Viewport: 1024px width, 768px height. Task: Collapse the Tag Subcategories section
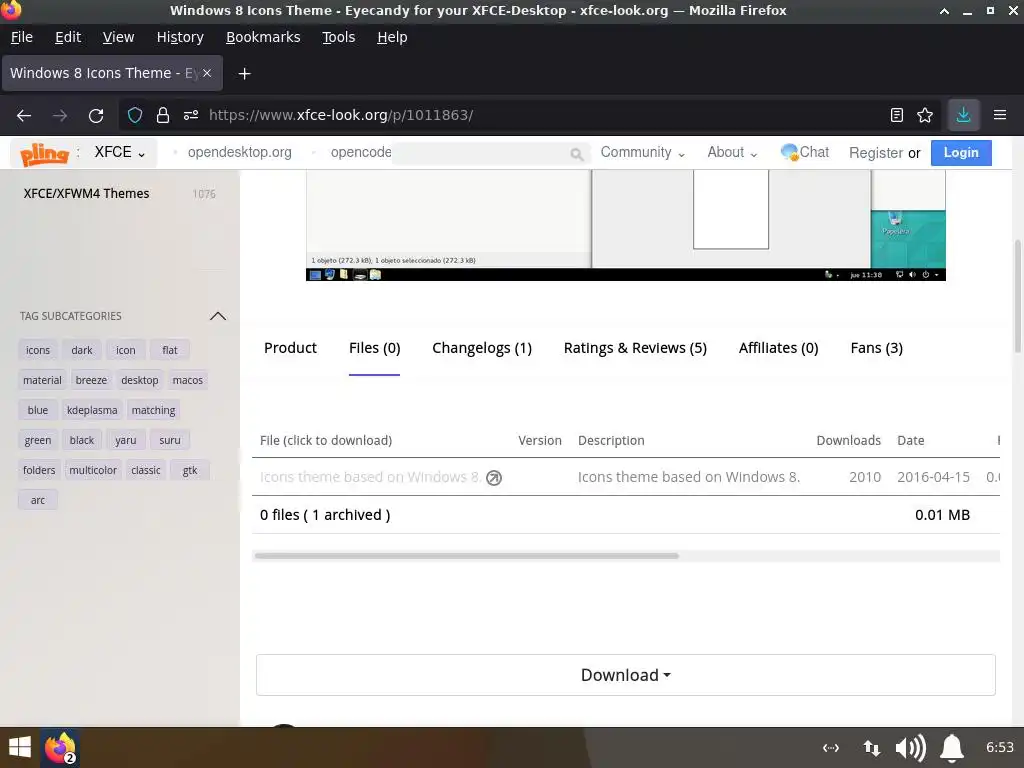(x=218, y=316)
